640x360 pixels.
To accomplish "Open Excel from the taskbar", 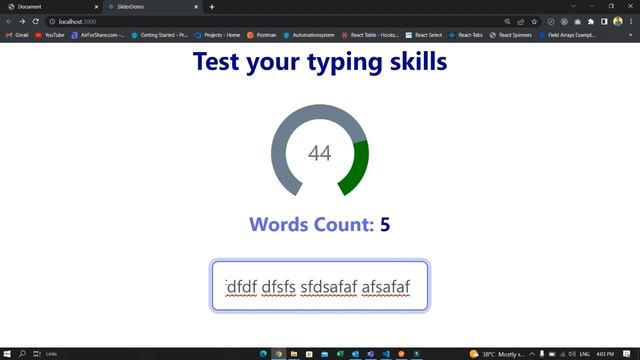I will coord(340,354).
